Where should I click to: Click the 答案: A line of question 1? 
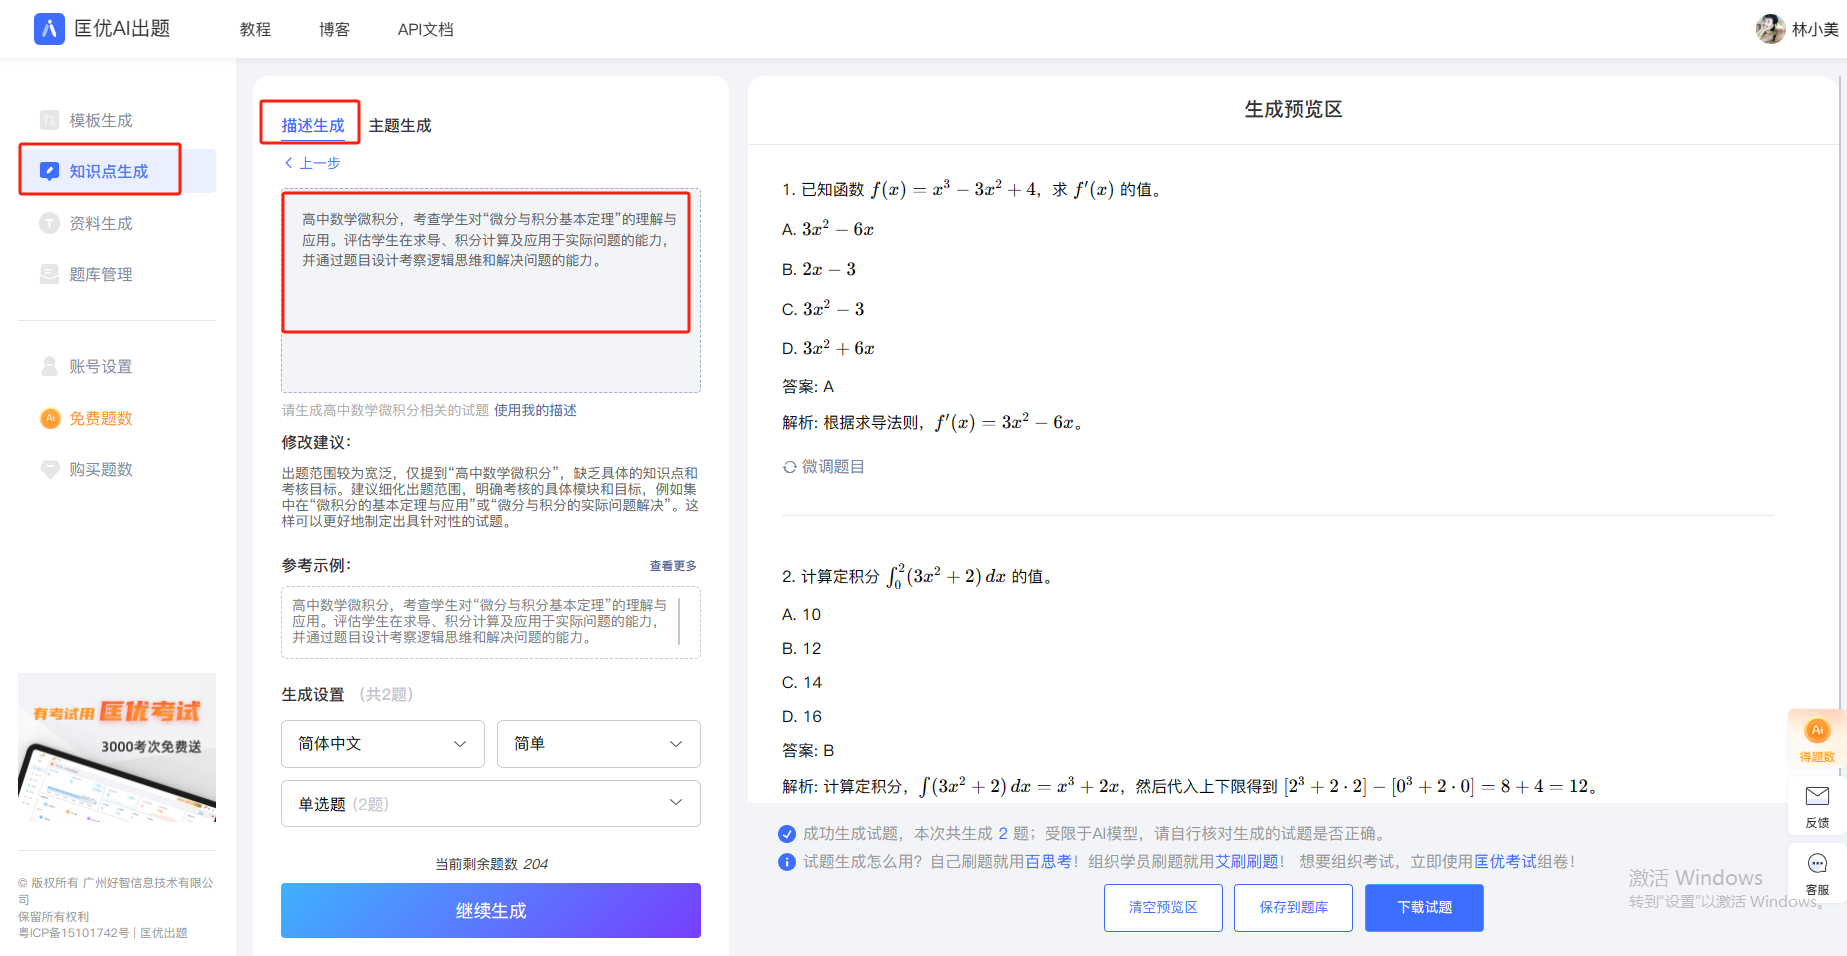tap(808, 386)
